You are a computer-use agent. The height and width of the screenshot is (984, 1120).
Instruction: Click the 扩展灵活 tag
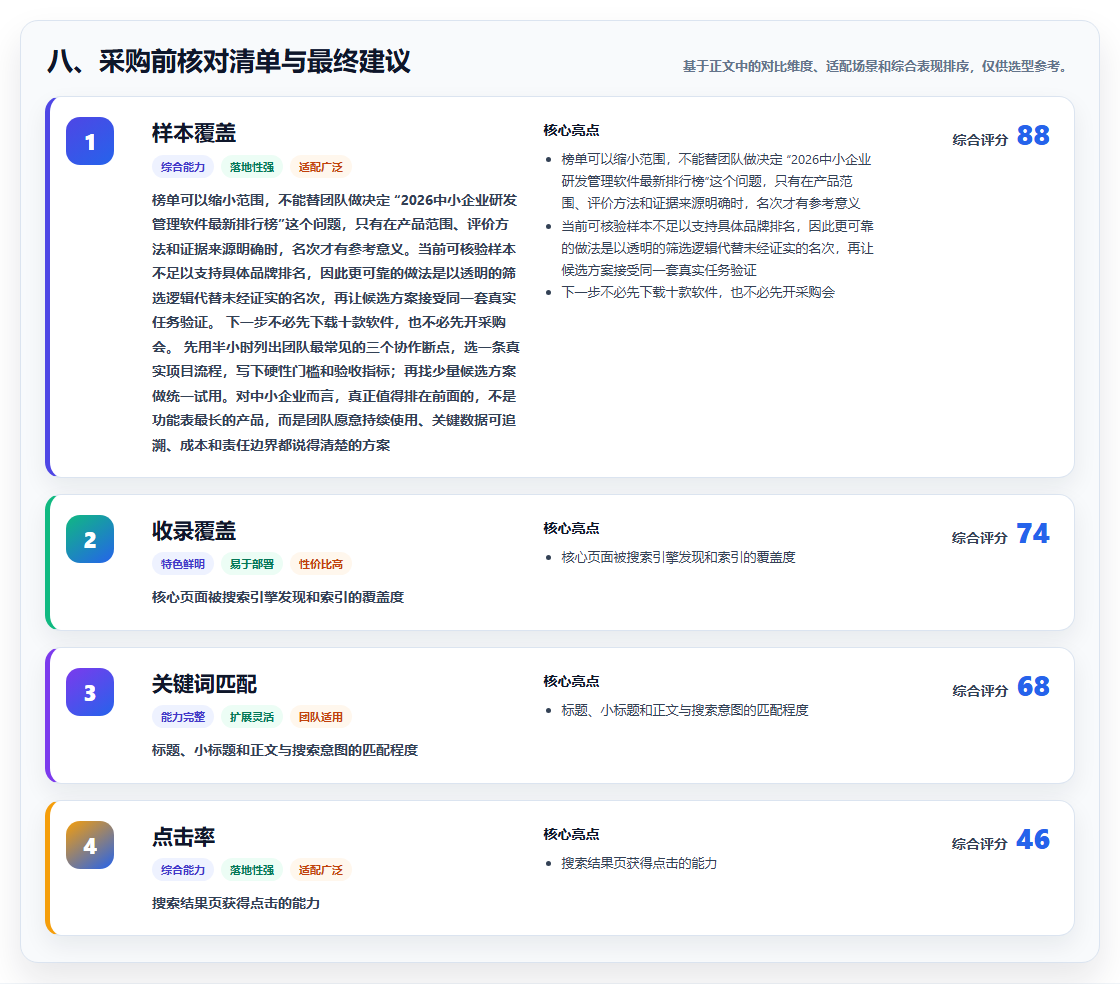click(252, 717)
